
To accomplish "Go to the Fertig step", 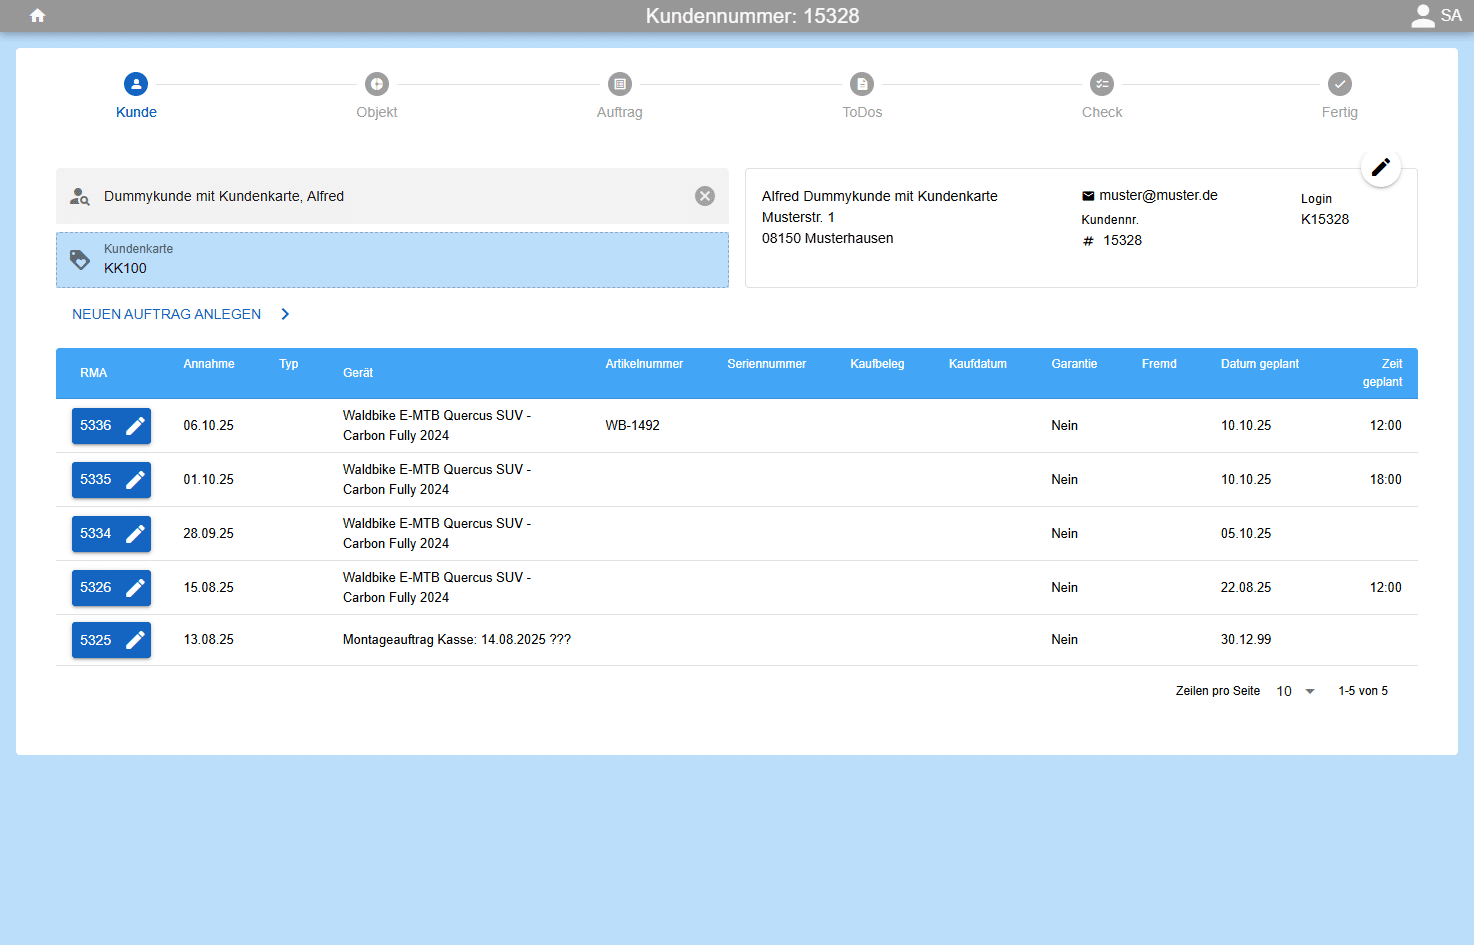I will pos(1339,85).
